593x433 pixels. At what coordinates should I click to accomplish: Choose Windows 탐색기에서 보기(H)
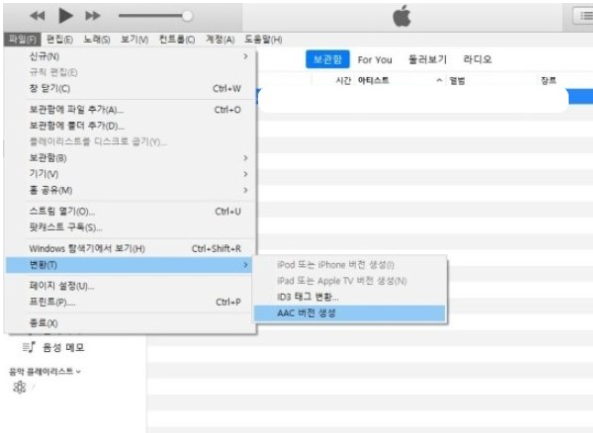(130, 248)
